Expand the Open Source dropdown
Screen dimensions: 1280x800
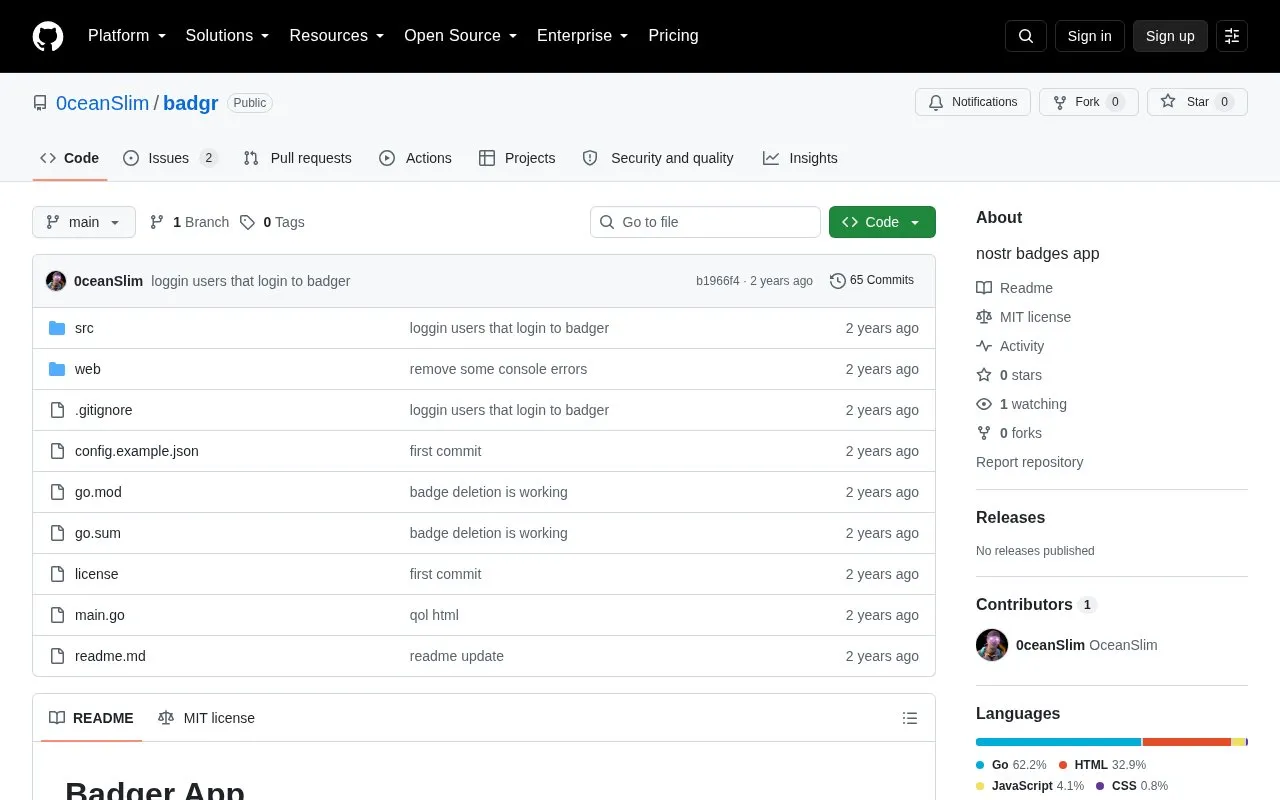click(x=461, y=36)
